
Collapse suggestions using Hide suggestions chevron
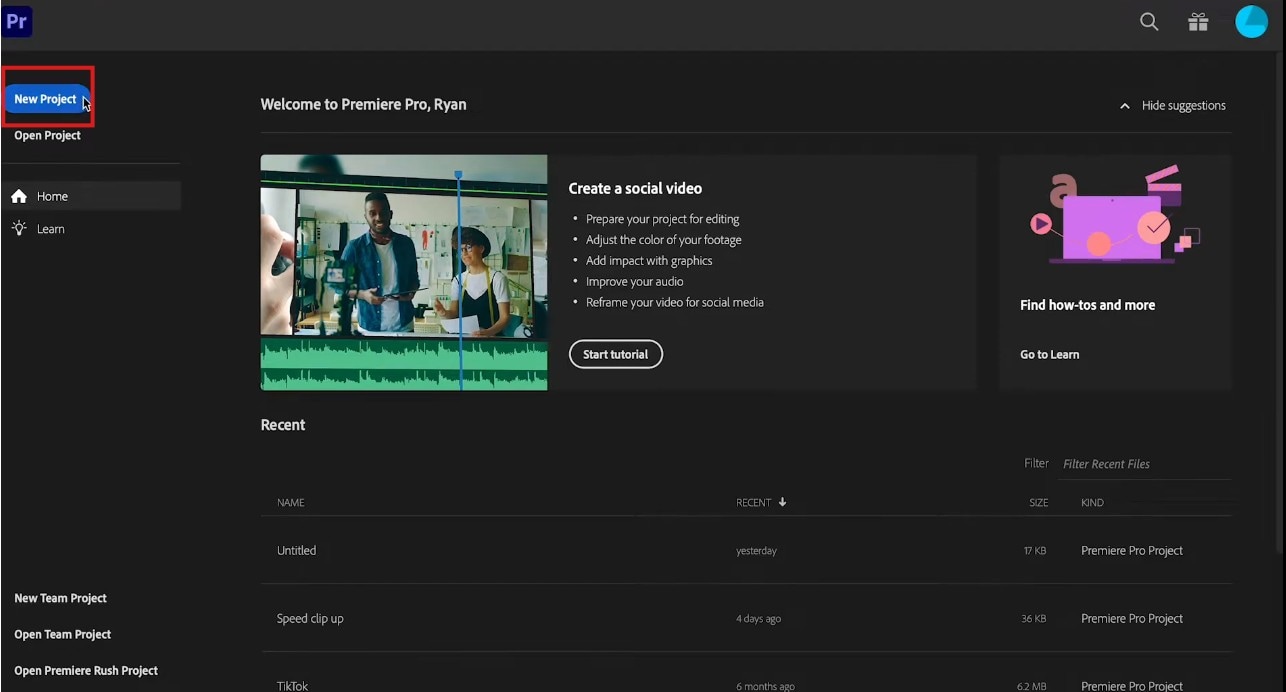pos(1125,106)
